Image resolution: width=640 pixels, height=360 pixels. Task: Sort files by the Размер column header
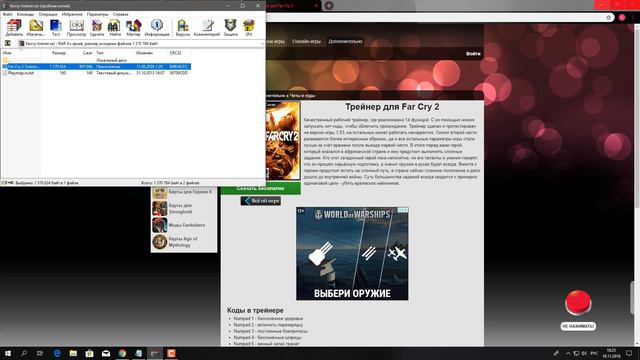click(x=59, y=53)
